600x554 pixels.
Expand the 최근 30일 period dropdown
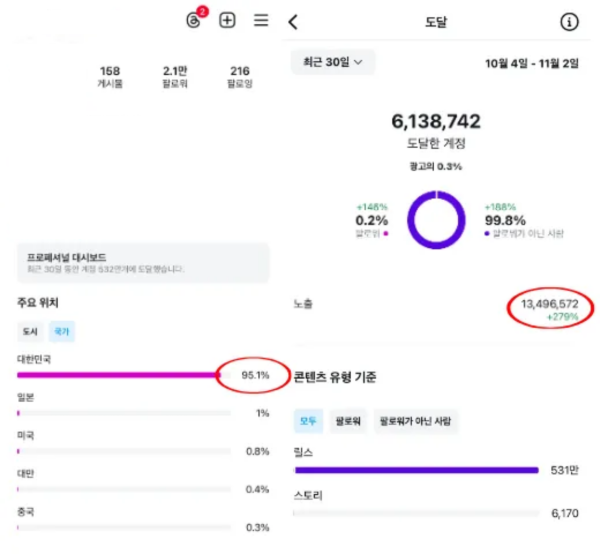332,62
